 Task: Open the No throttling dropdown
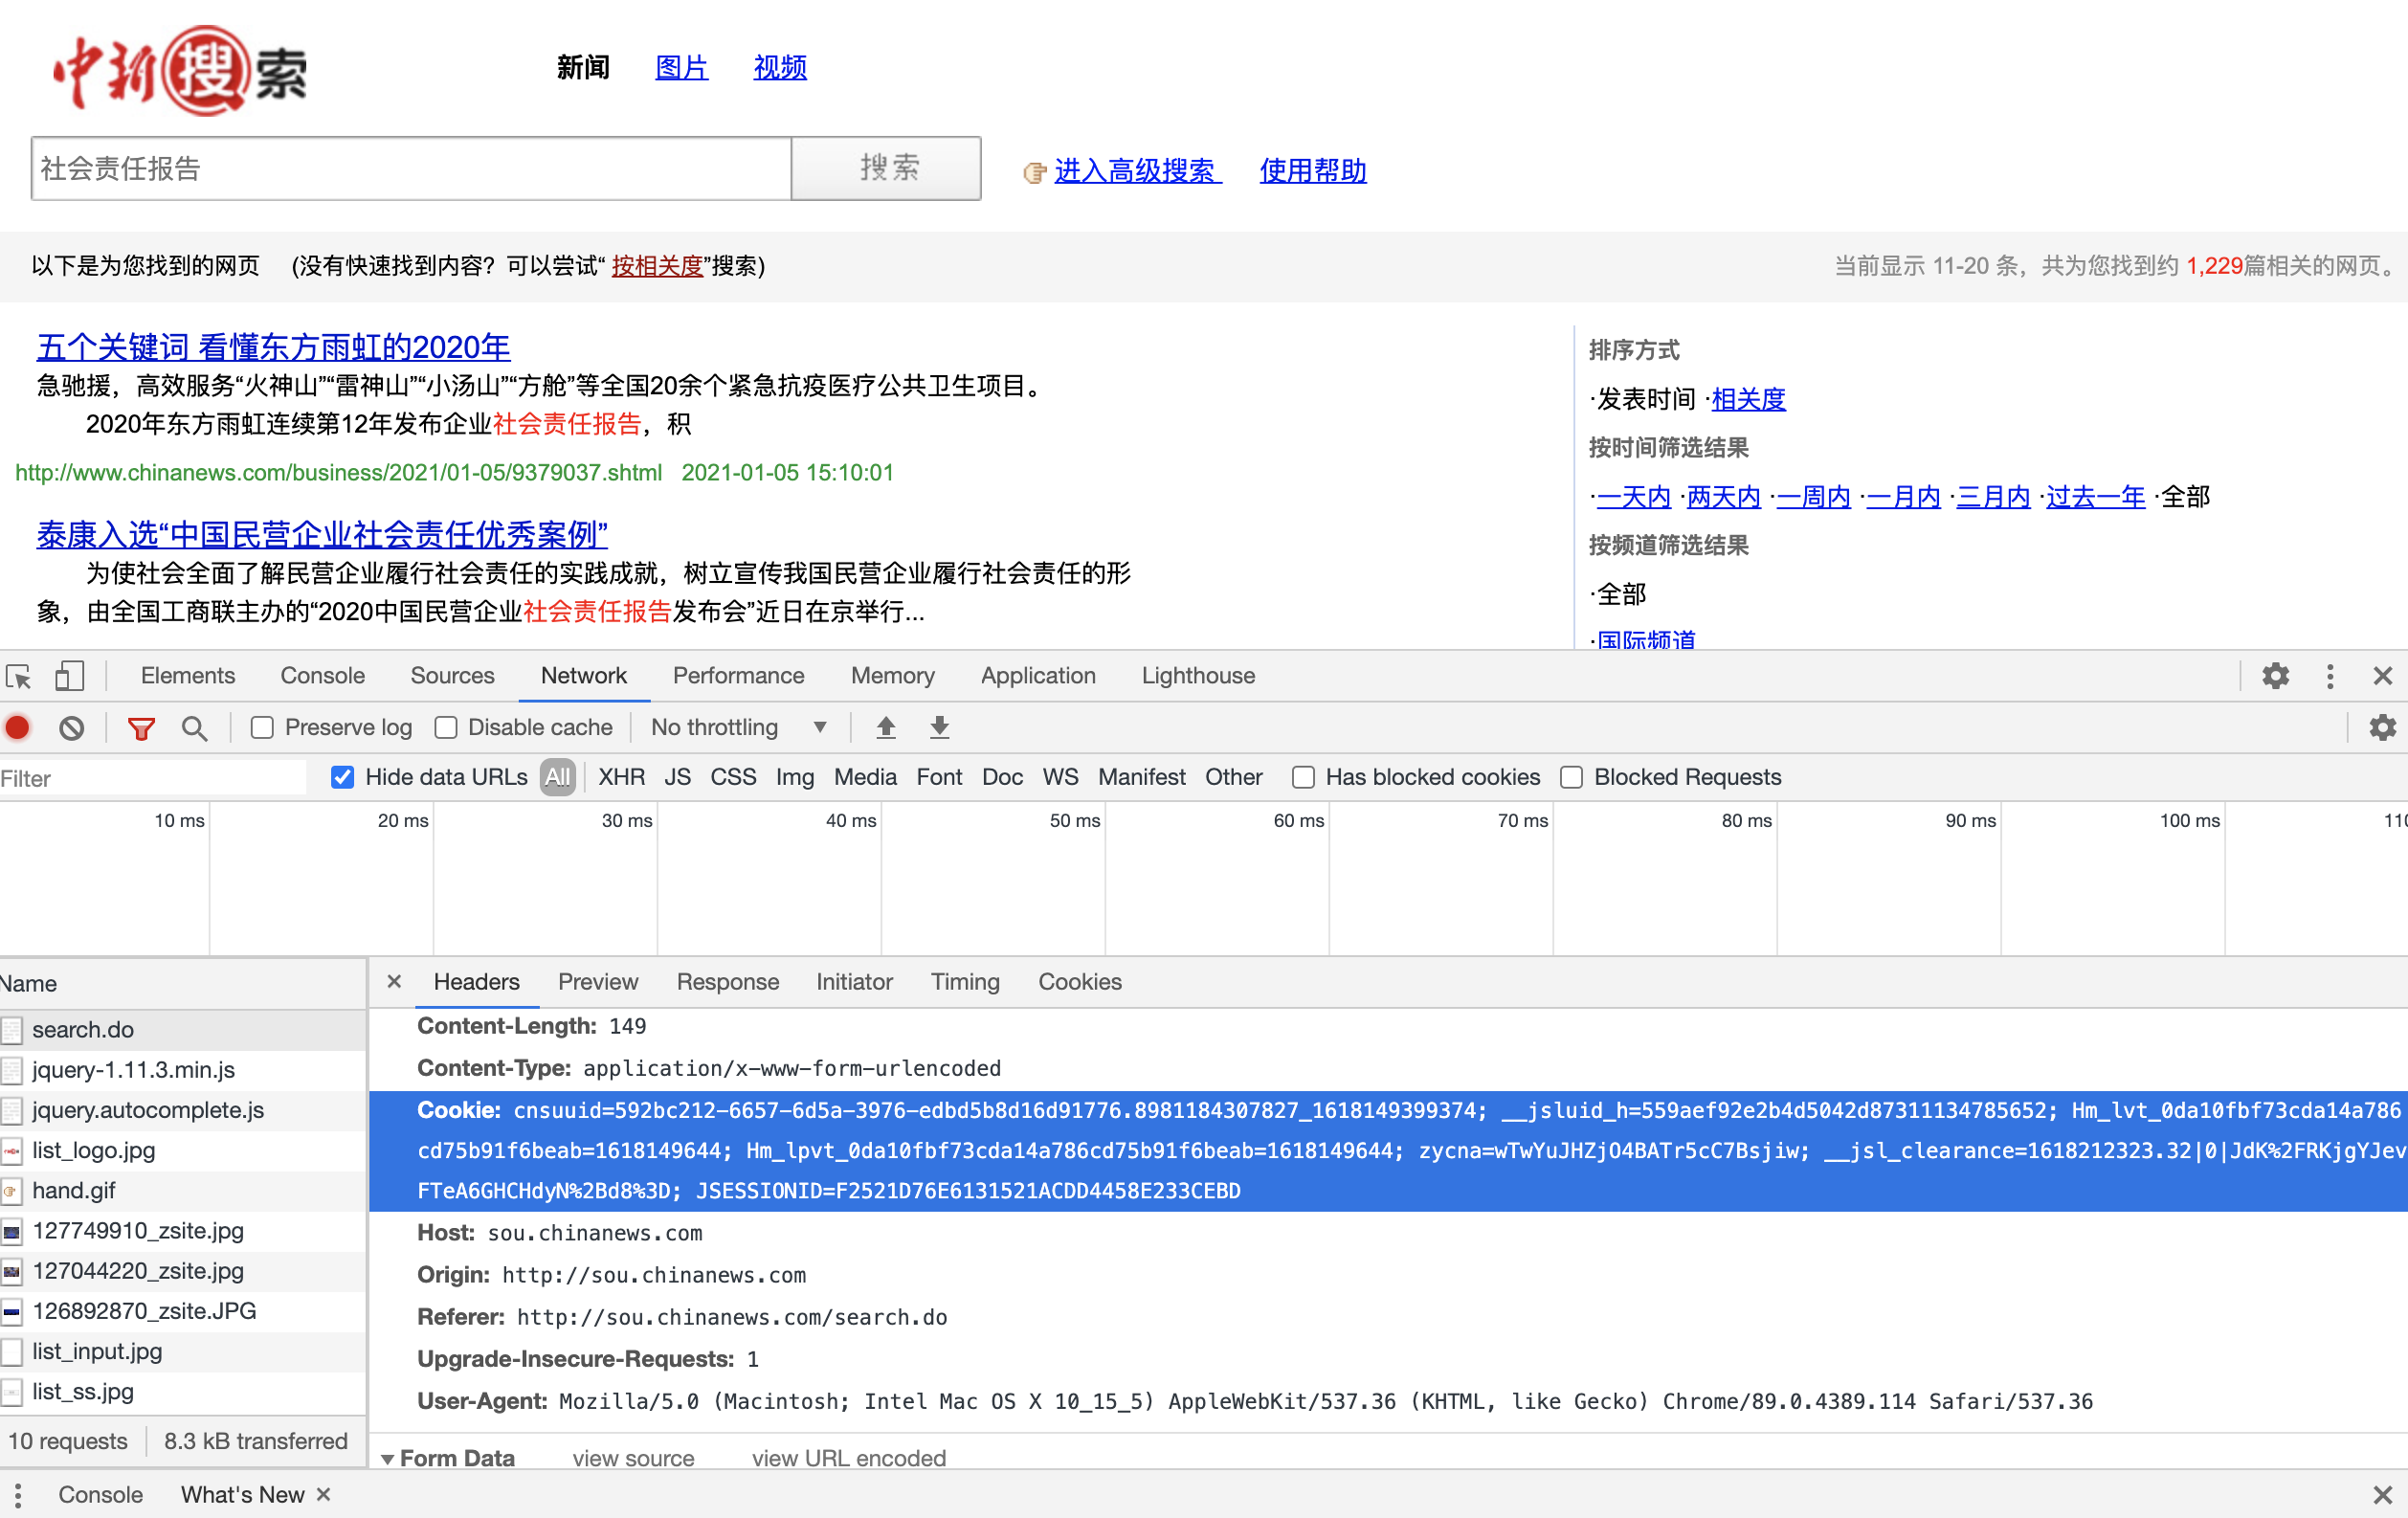pos(740,728)
